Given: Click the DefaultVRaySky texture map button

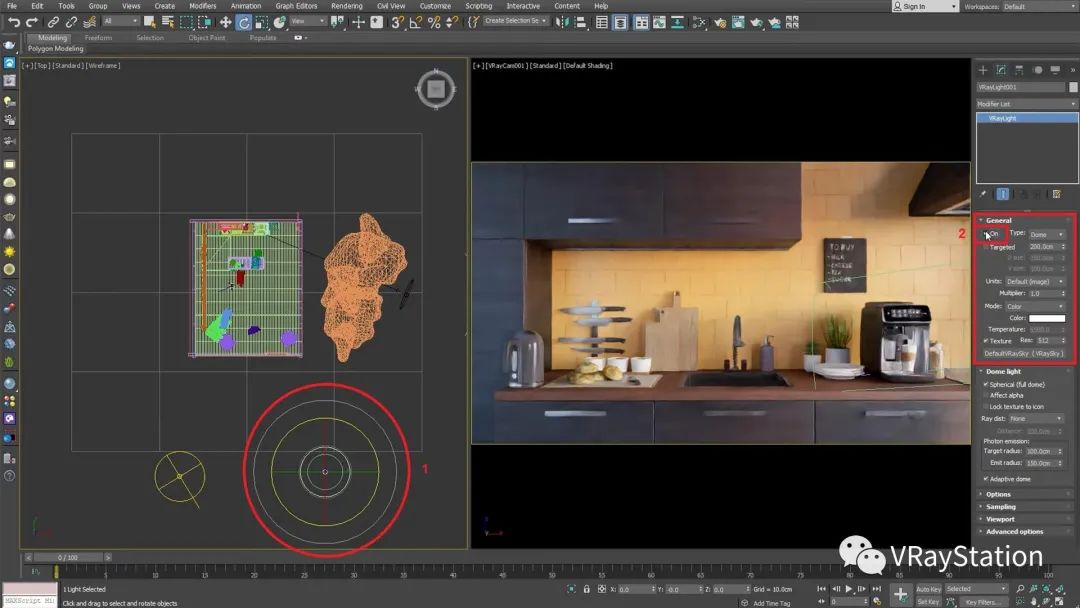Looking at the screenshot, I should (1025, 354).
